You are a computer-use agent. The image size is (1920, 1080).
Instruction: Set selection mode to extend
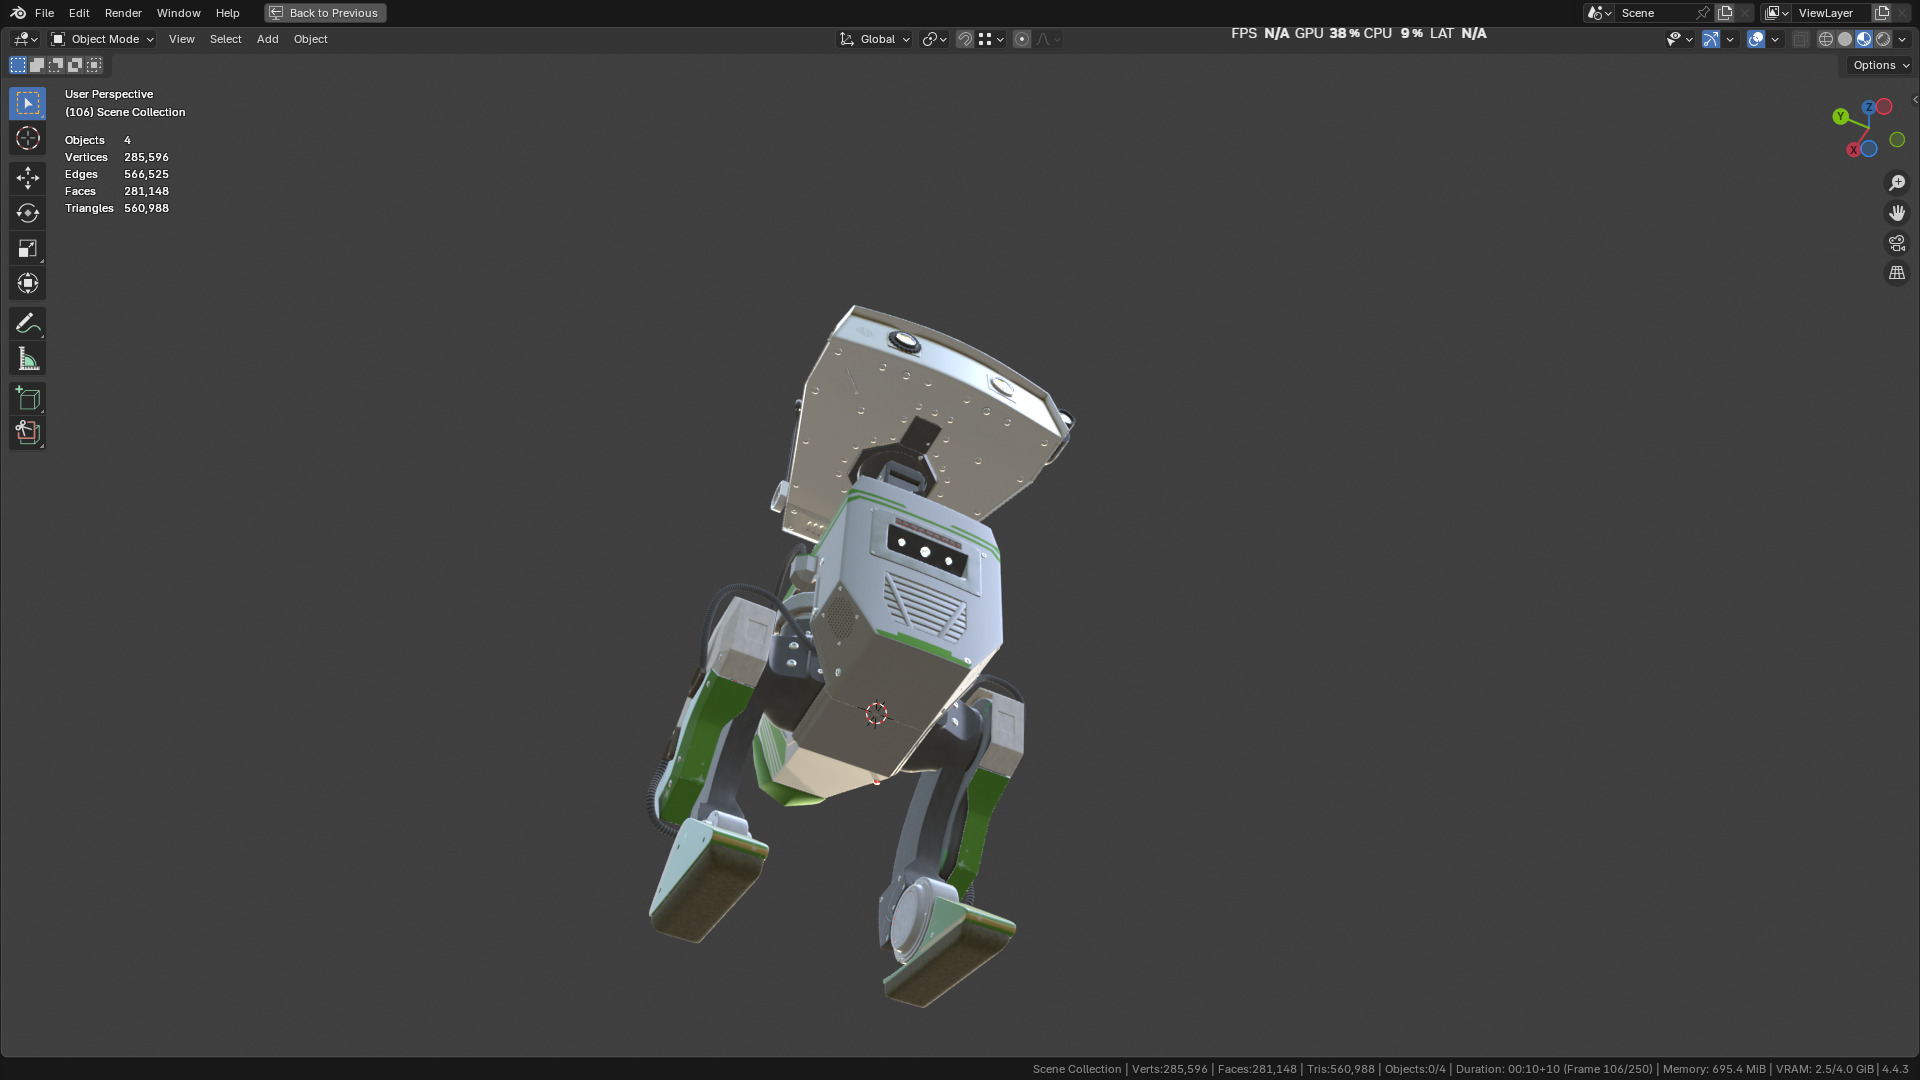click(37, 65)
